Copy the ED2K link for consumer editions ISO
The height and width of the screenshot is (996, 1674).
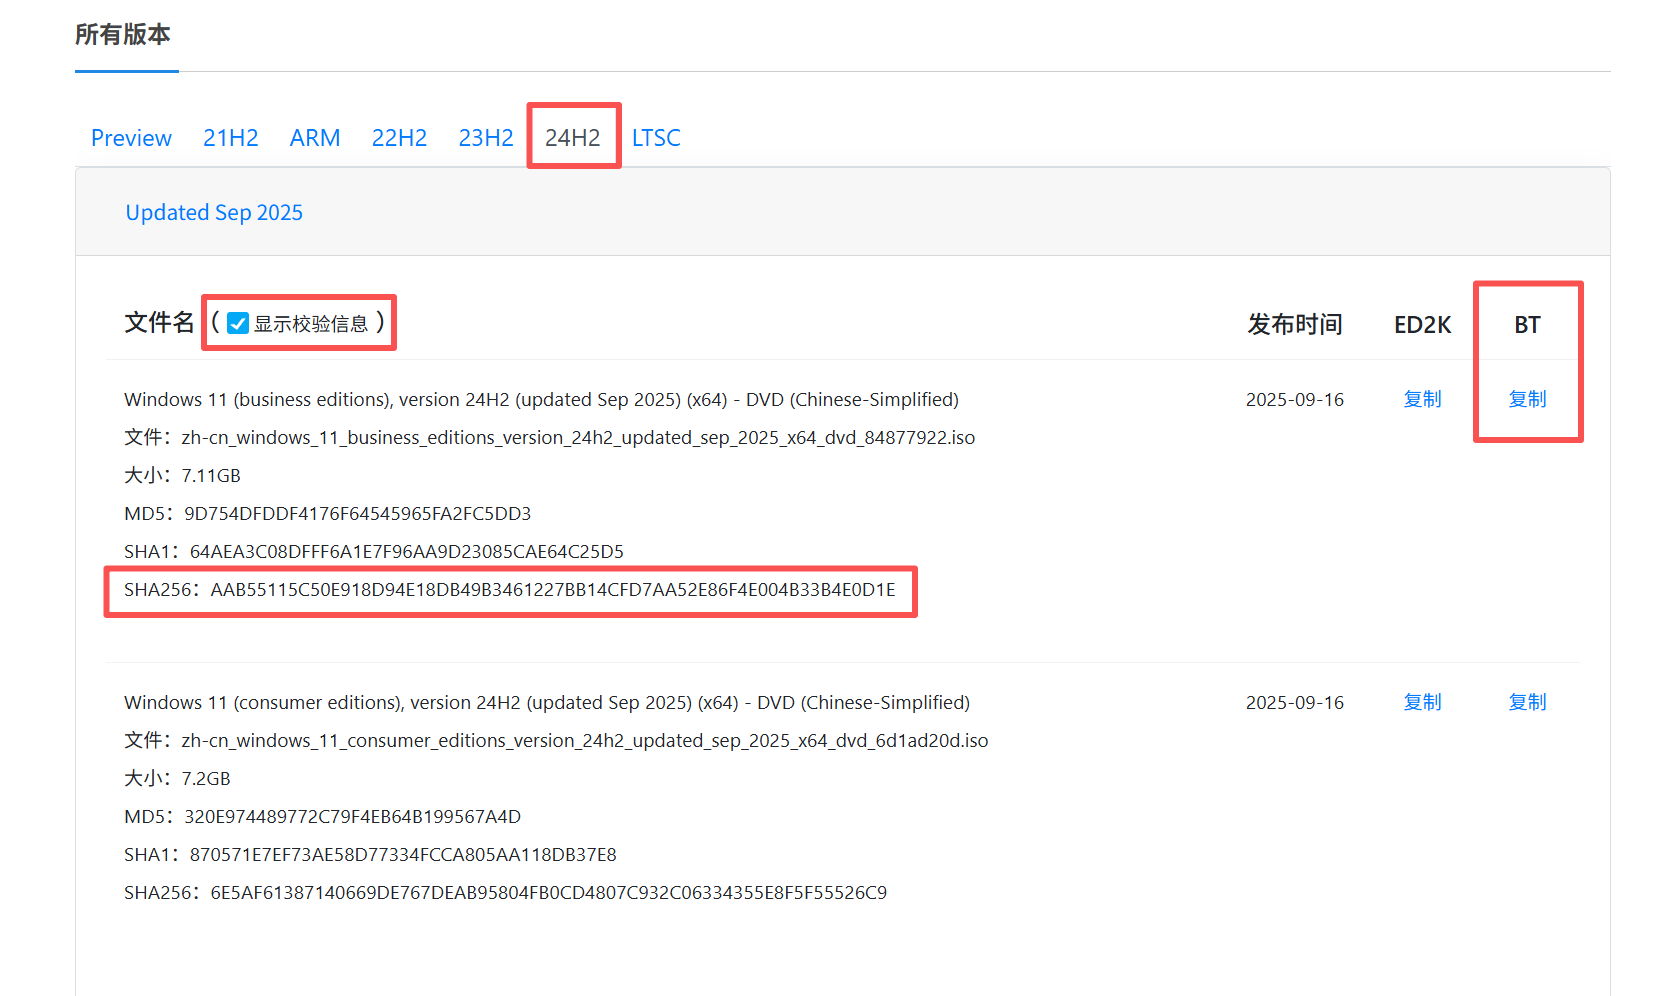[x=1421, y=702]
